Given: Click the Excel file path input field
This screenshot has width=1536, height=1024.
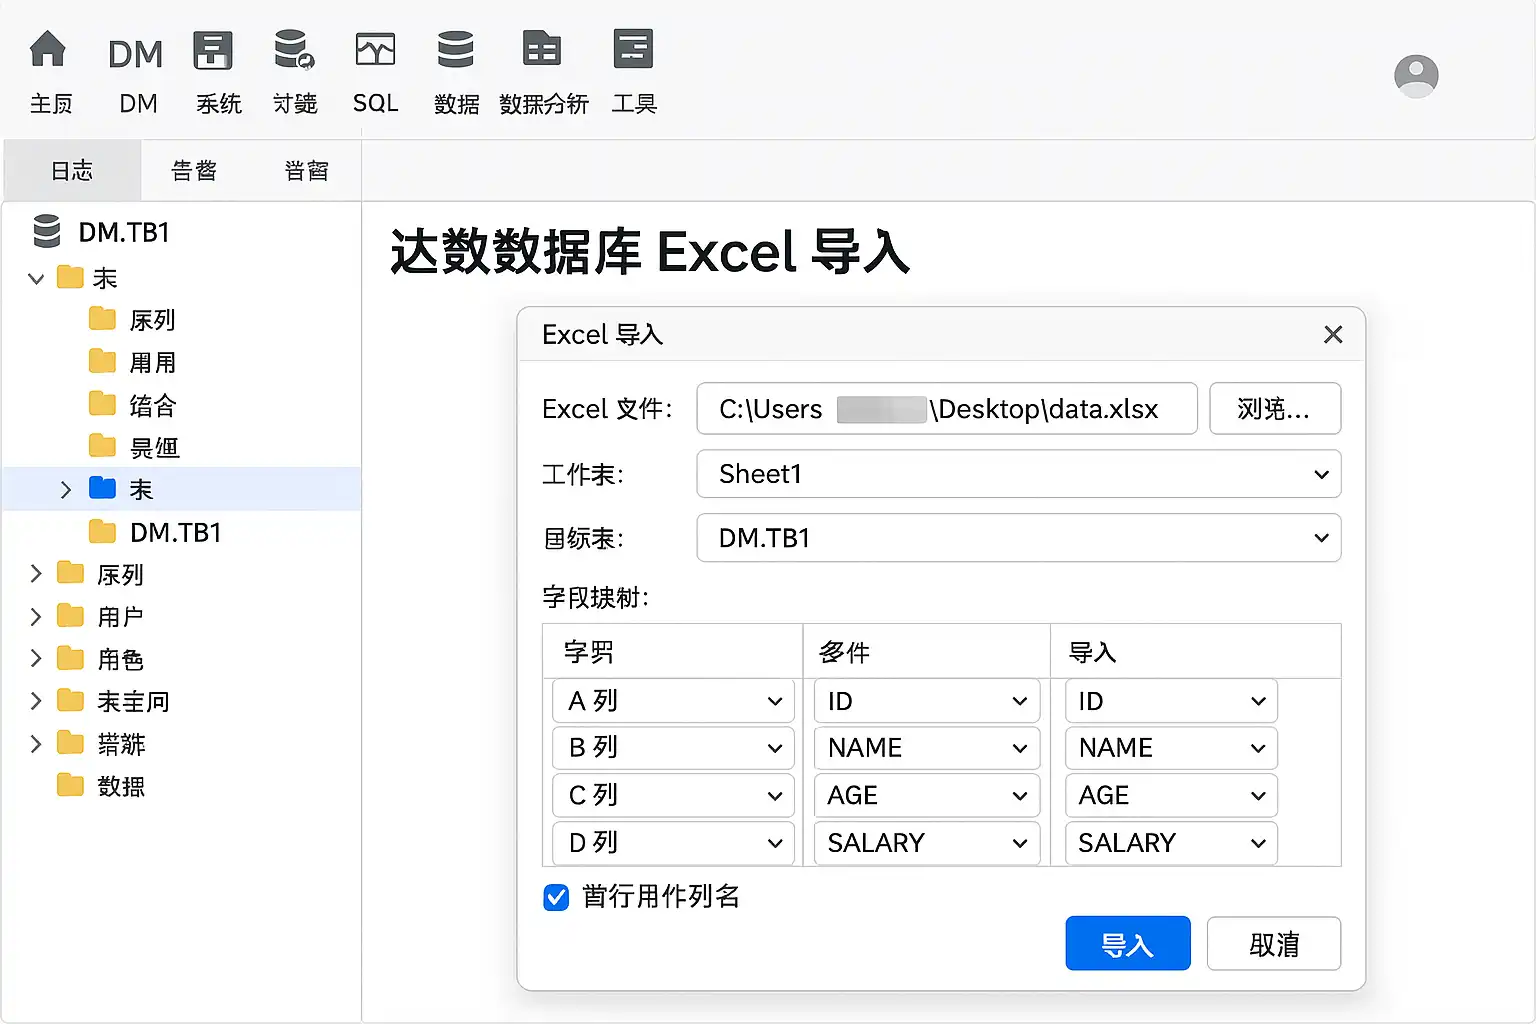Looking at the screenshot, I should click(x=947, y=408).
